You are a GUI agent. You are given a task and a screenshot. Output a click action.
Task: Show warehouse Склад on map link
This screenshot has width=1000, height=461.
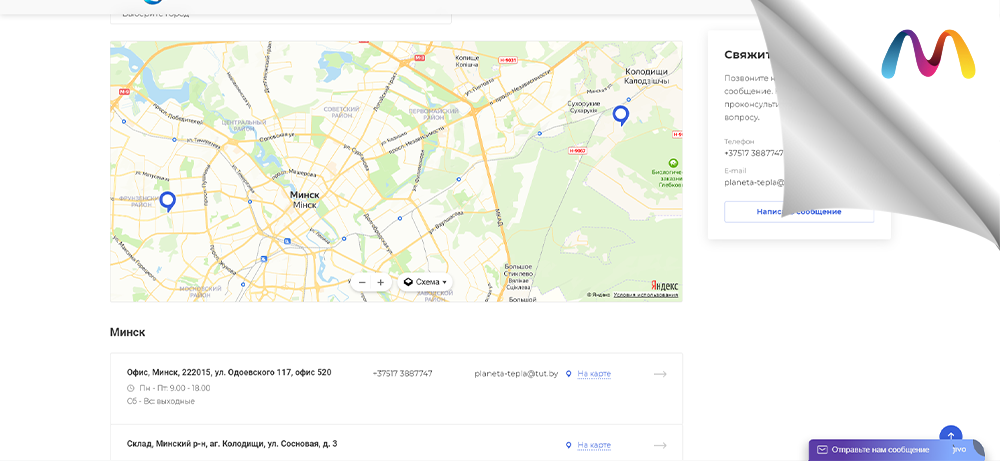pos(594,445)
